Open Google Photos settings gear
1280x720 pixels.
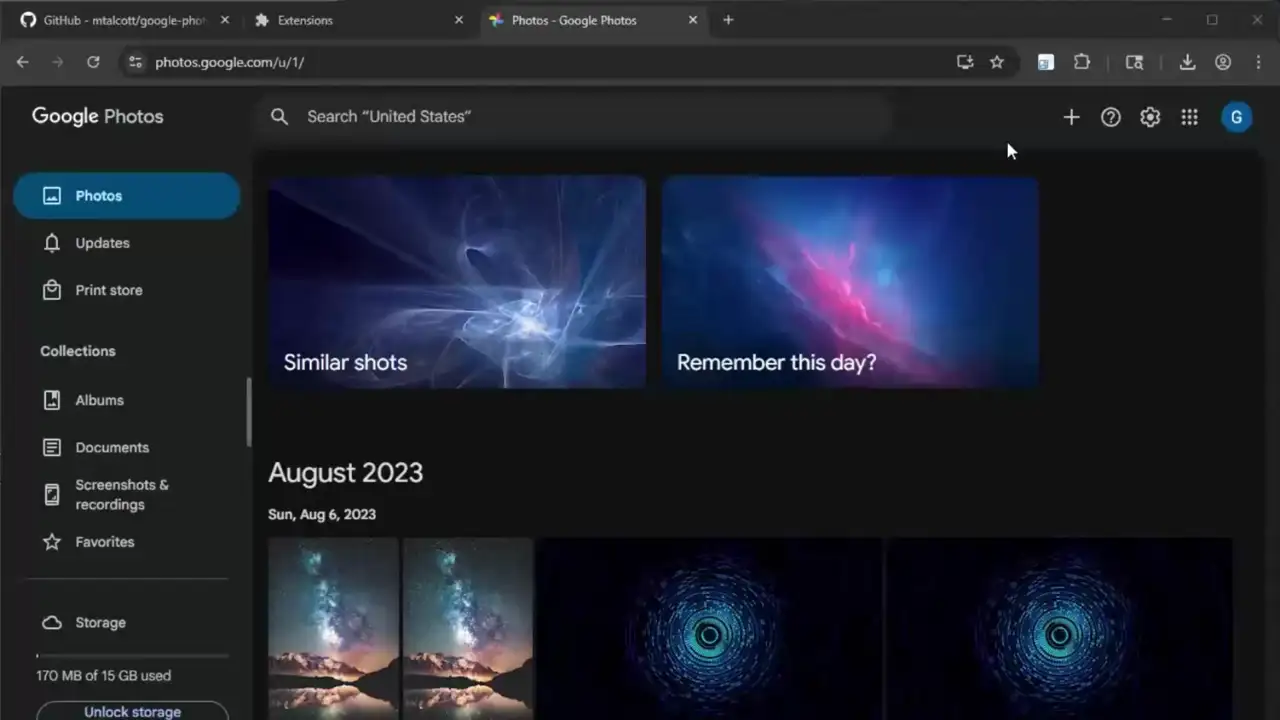(1150, 117)
